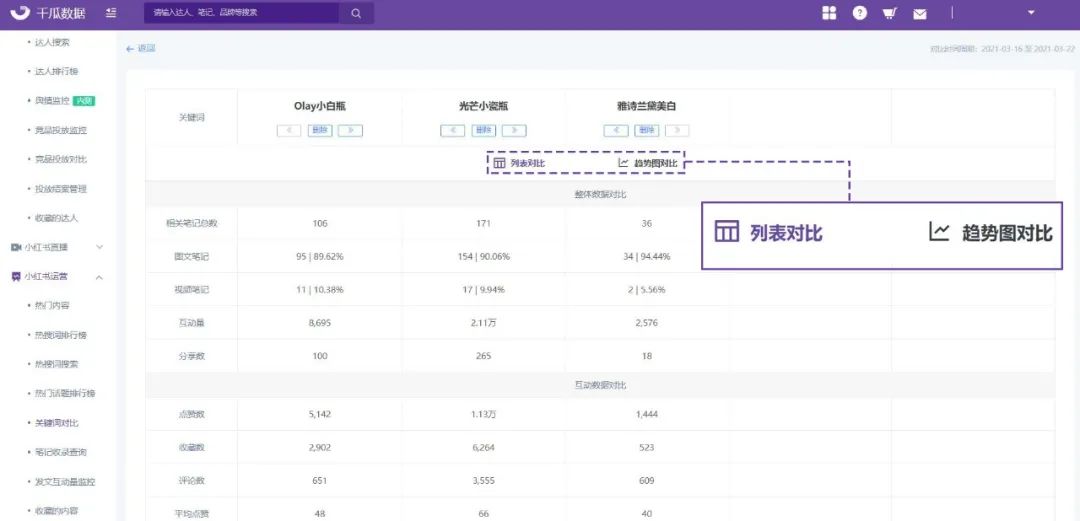Click the value 106 in 相关笔记总数 row
This screenshot has height=521, width=1080.
(320, 223)
